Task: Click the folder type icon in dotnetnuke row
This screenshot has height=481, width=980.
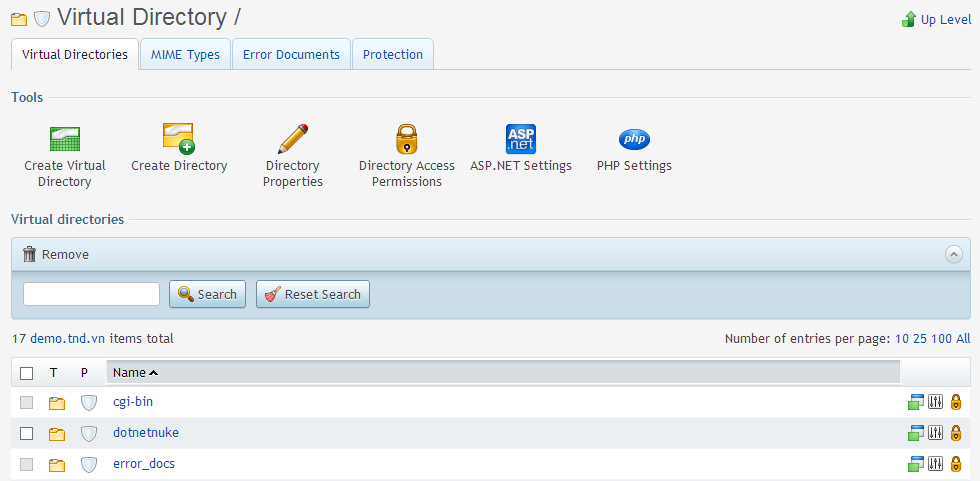Action: [x=57, y=434]
